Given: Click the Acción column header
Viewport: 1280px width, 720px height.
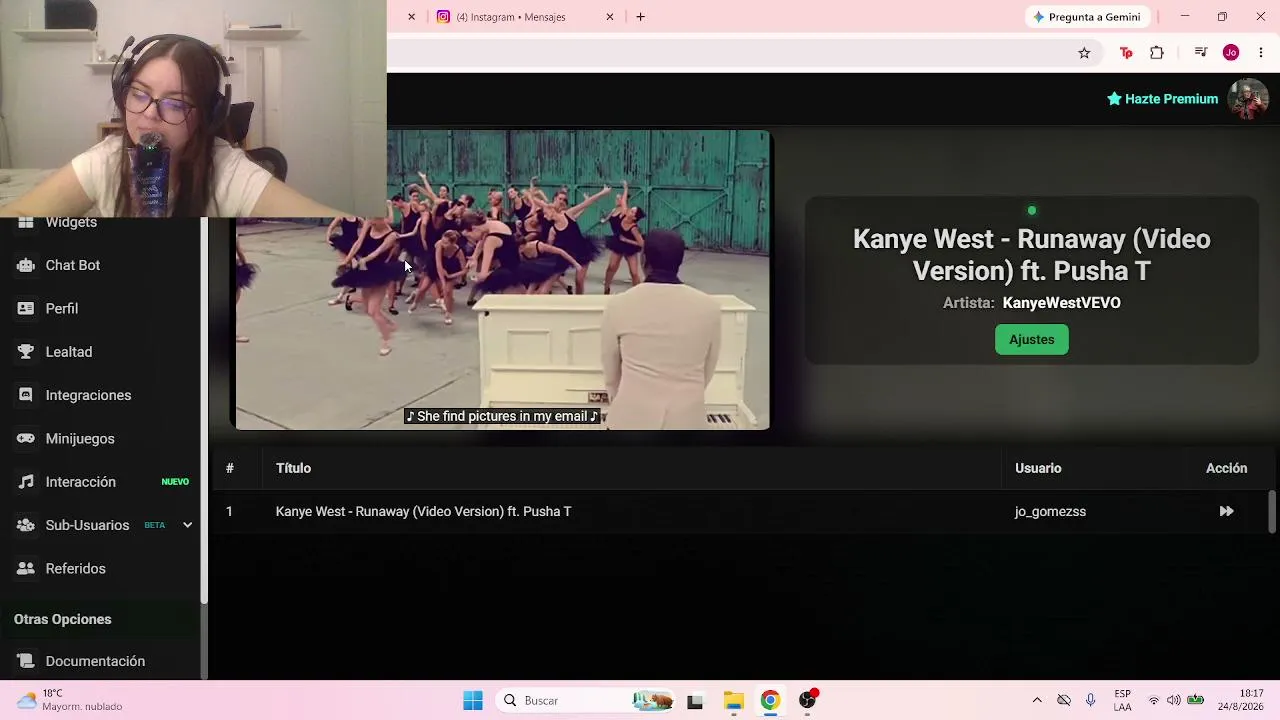Looking at the screenshot, I should coord(1226,468).
